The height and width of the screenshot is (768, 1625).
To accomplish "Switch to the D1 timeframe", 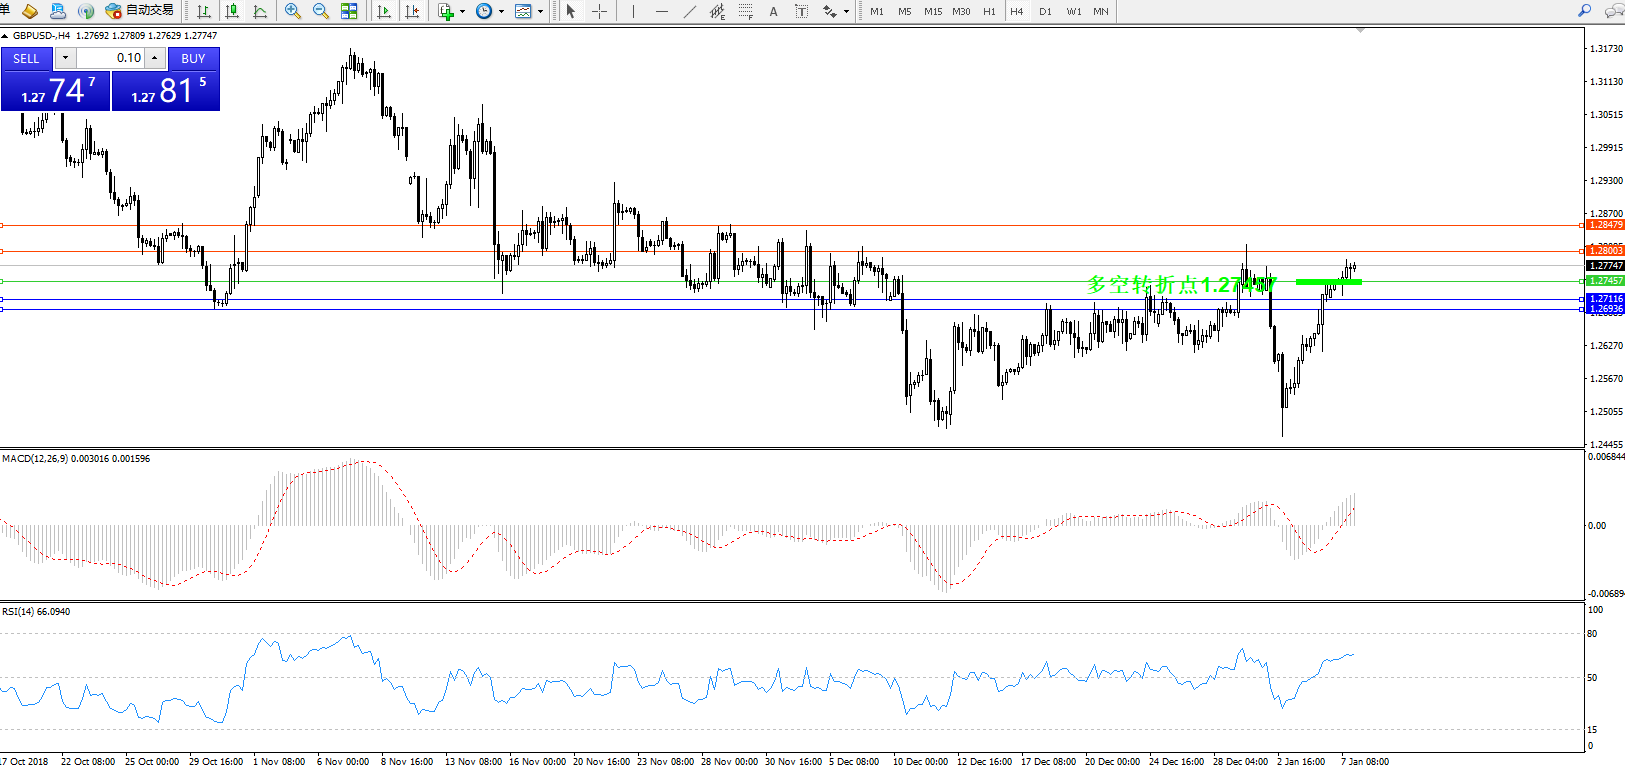I will tap(1045, 11).
